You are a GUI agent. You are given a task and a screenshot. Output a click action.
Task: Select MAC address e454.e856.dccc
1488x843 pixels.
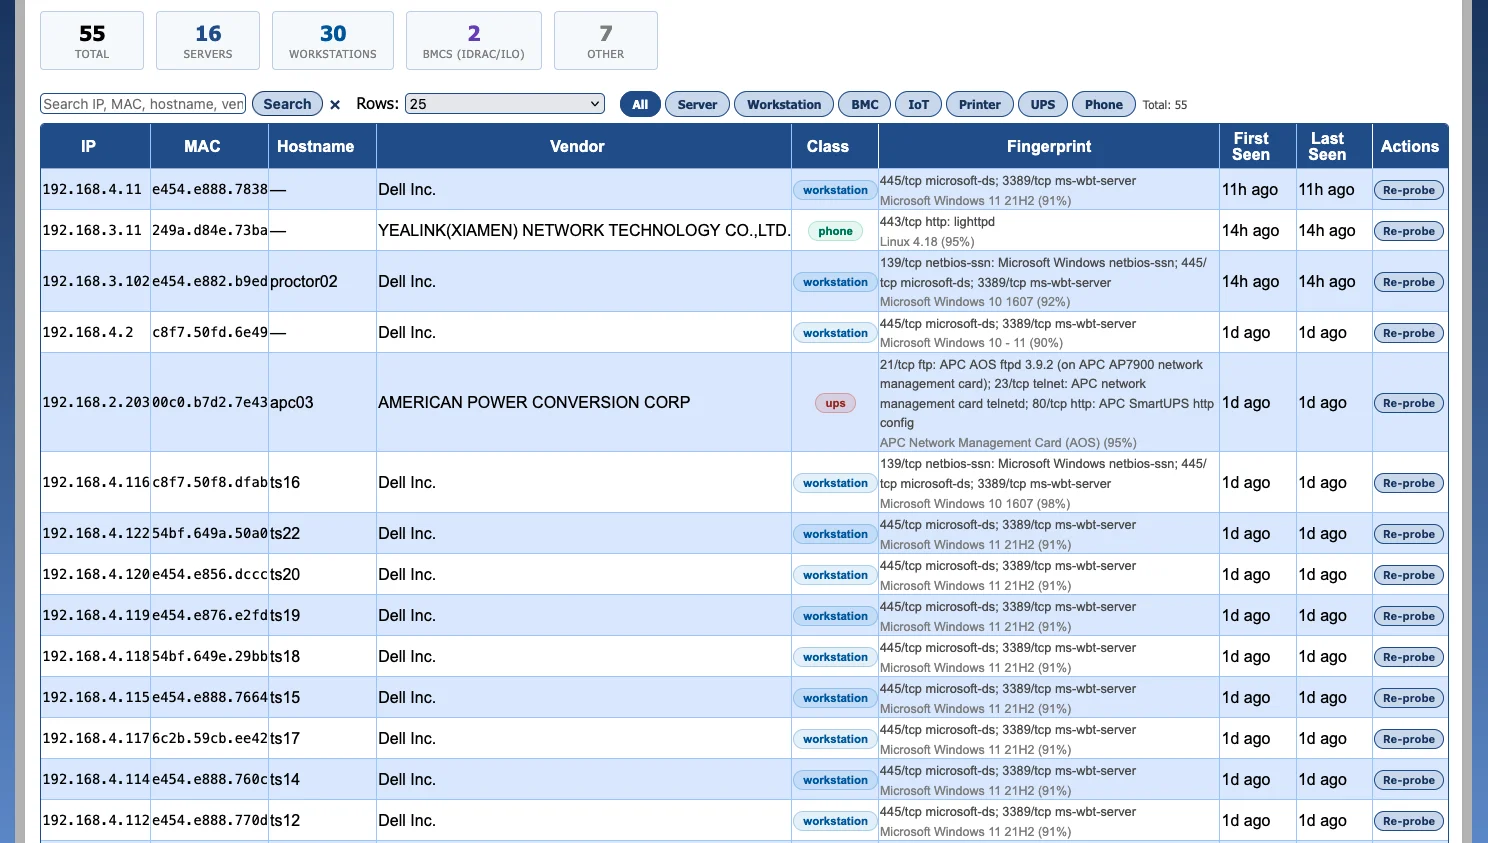pos(210,574)
